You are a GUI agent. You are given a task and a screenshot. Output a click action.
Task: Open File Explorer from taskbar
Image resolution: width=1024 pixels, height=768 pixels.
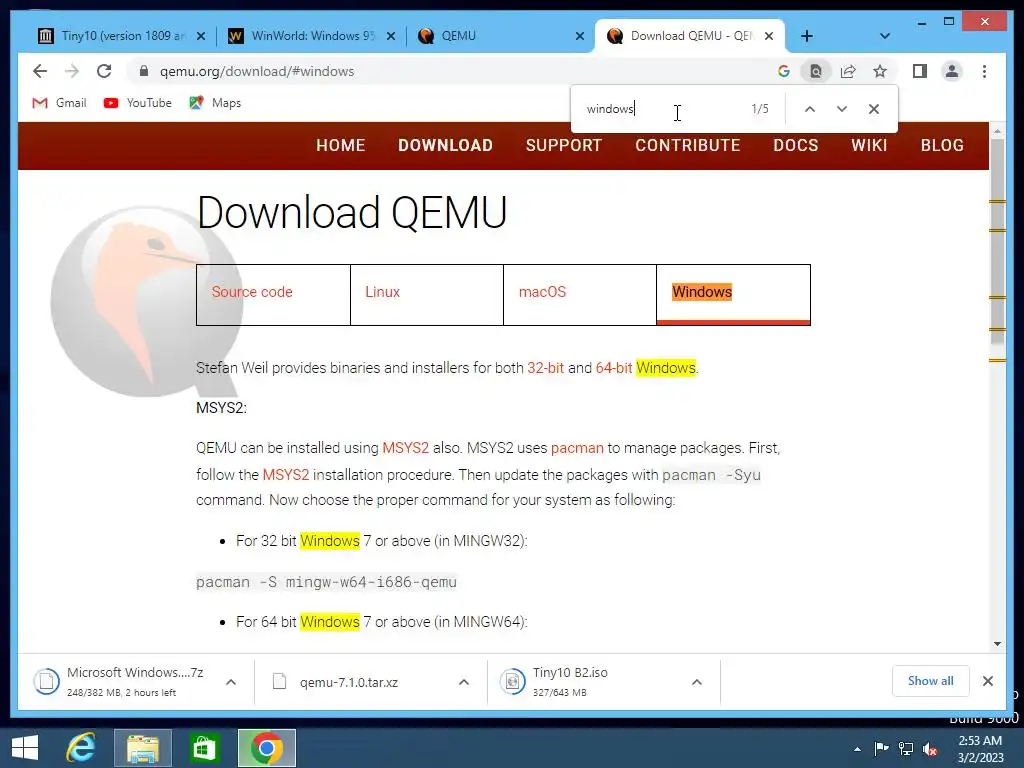(x=142, y=748)
